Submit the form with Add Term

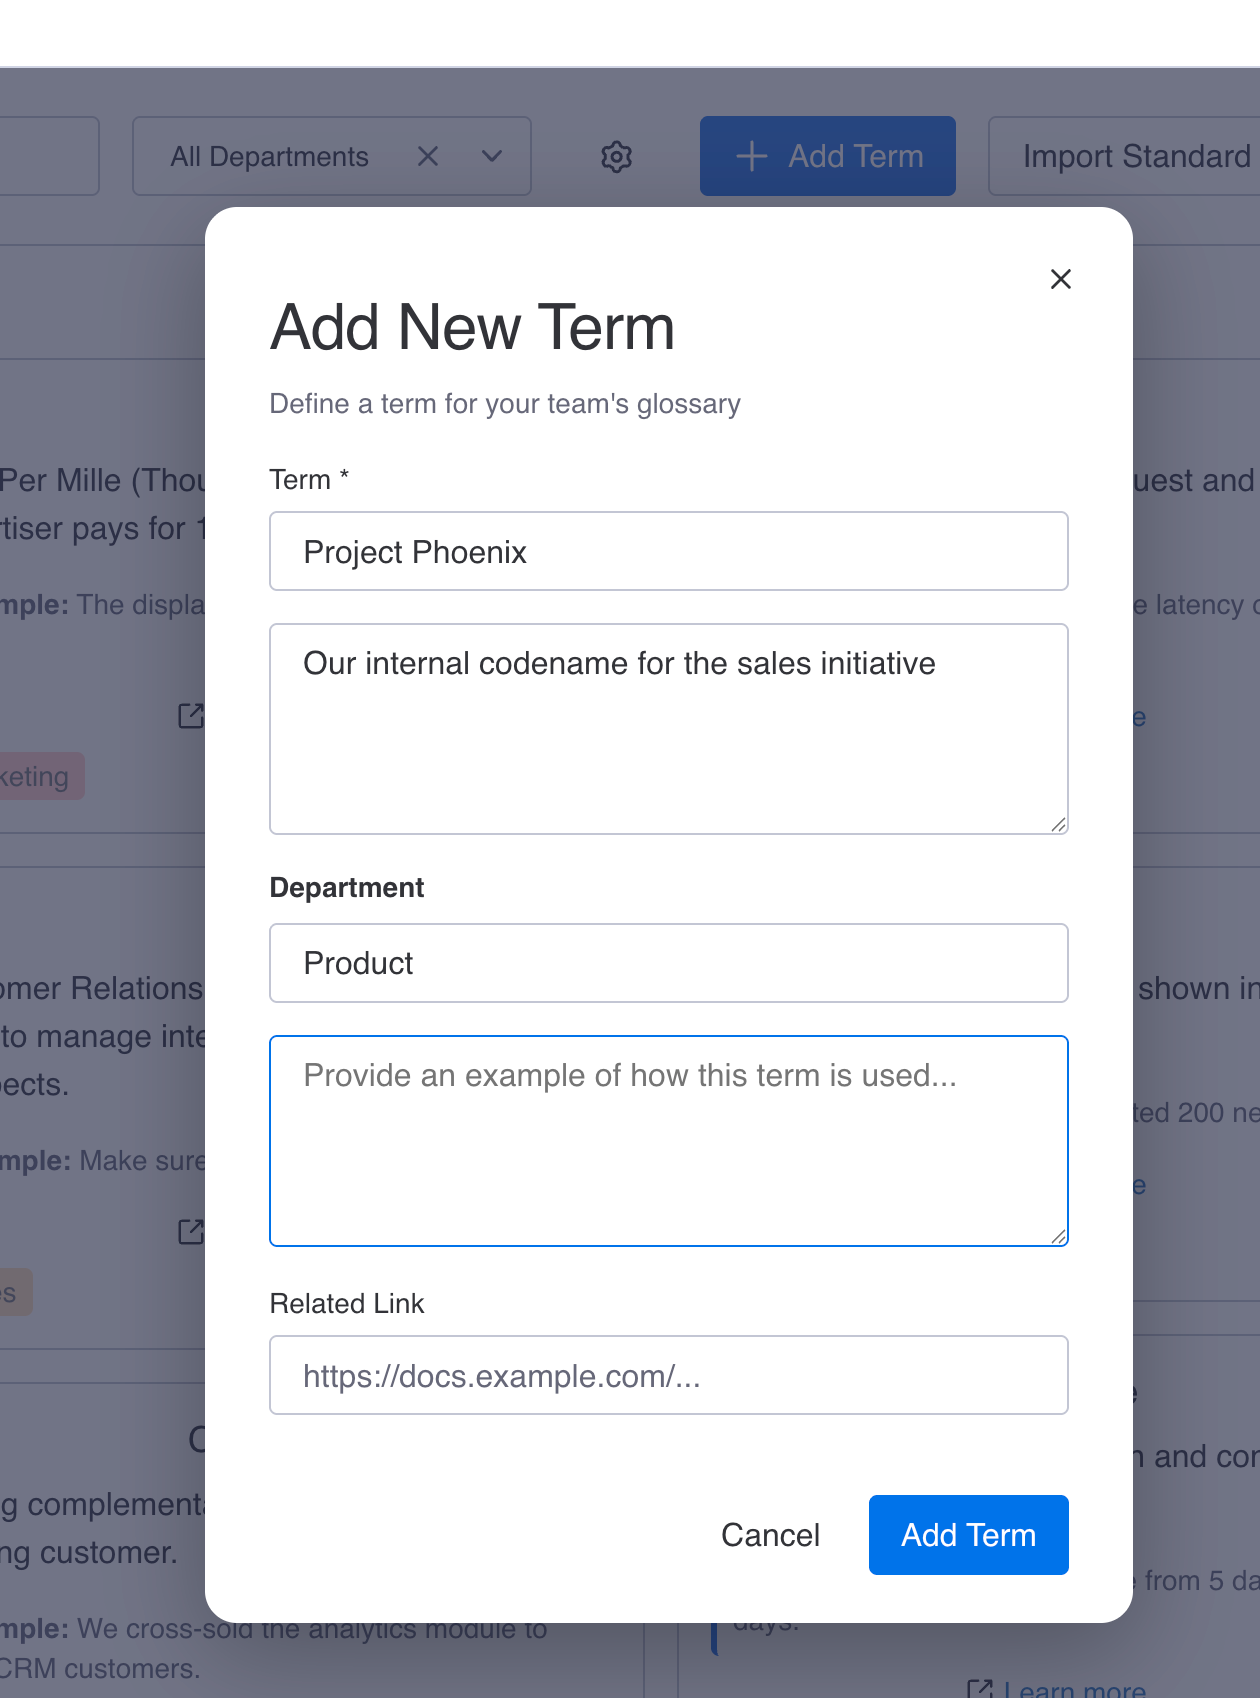pos(968,1535)
